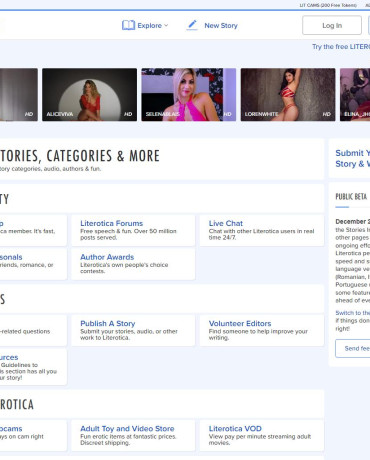
Task: Click the 'Free speech & fun' forums description
Action: pyautogui.click(x=128, y=234)
